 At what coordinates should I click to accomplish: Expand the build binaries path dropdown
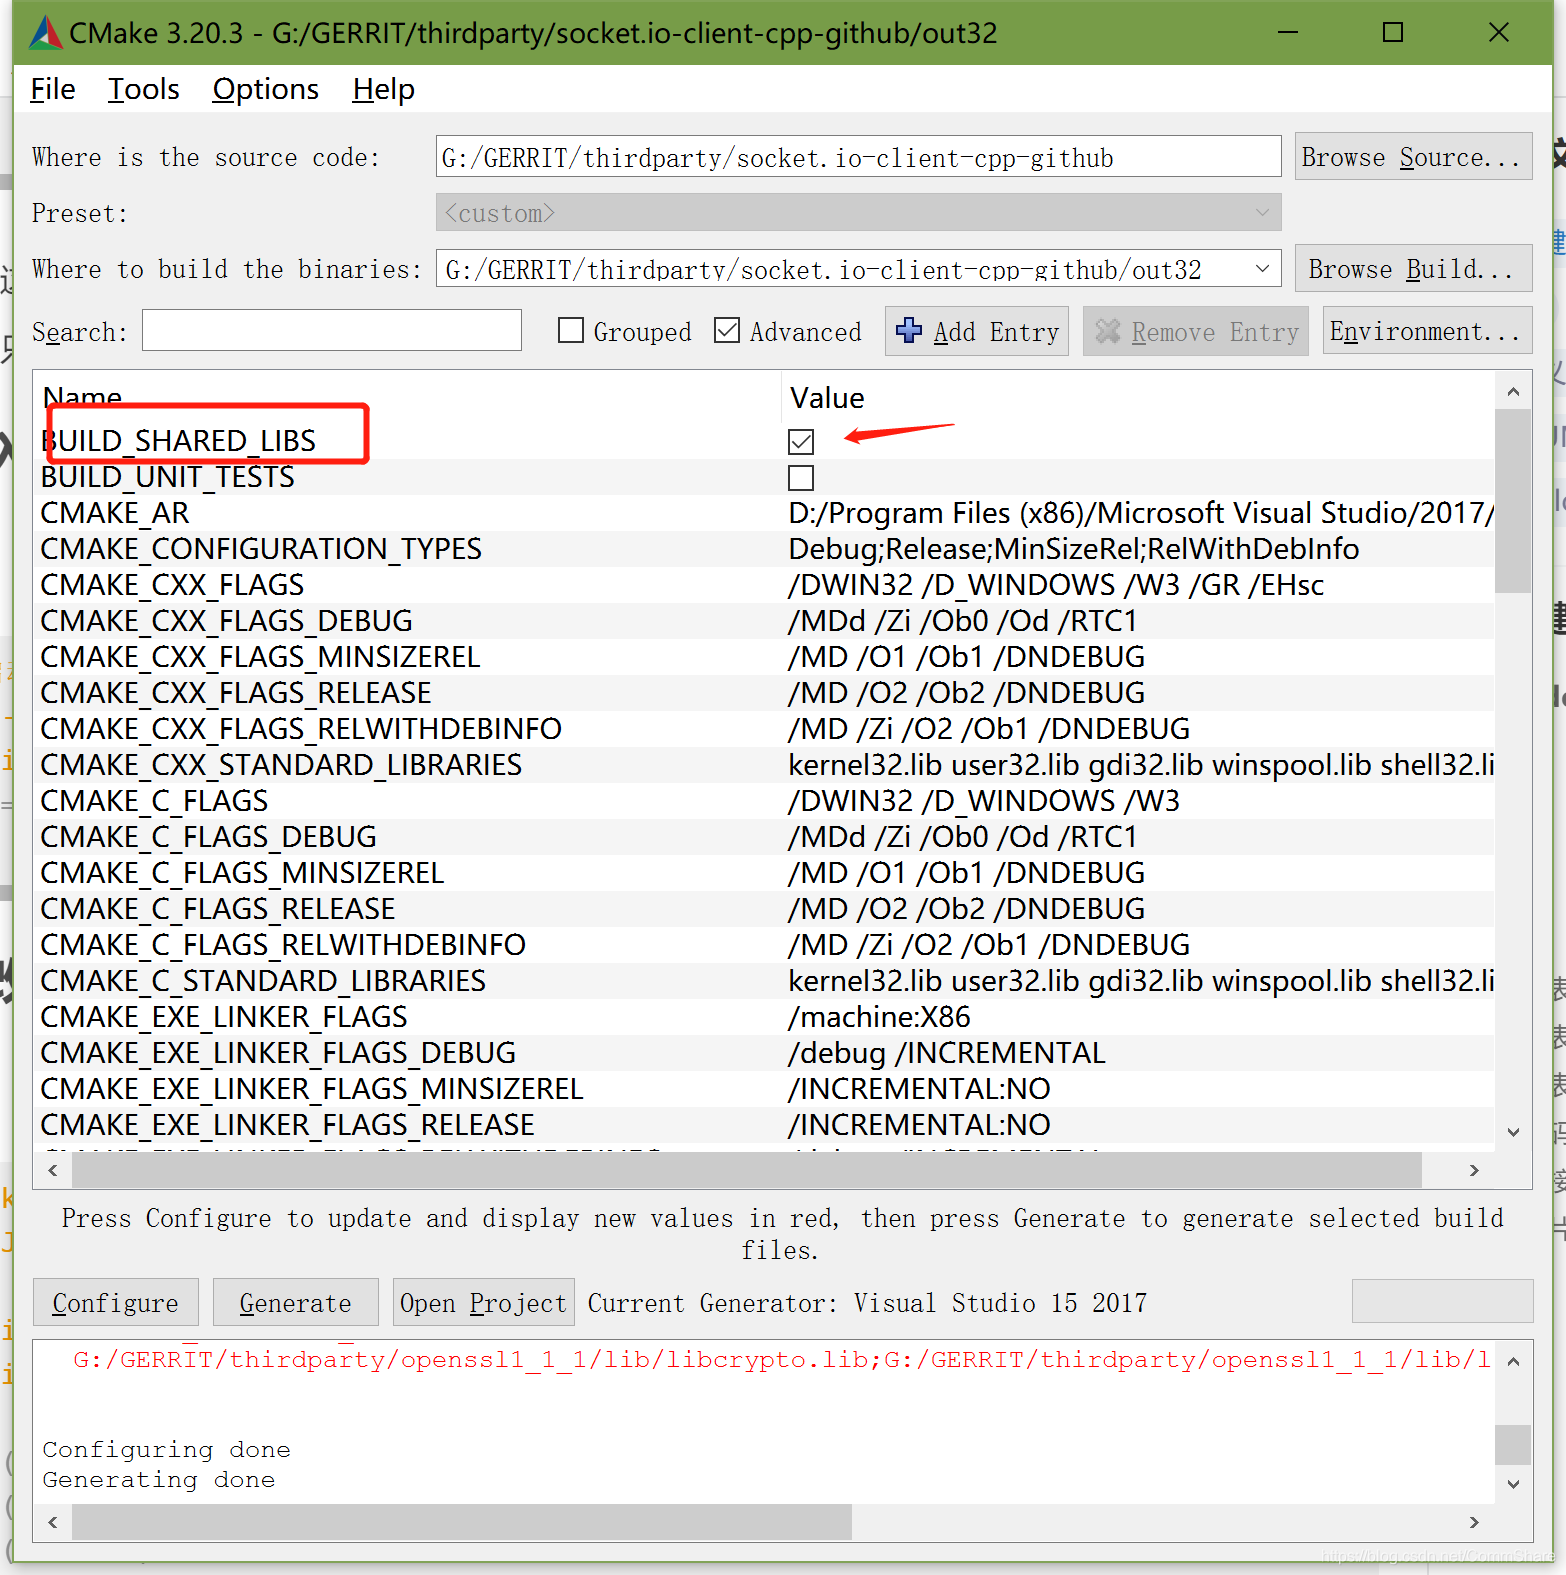click(x=1262, y=269)
